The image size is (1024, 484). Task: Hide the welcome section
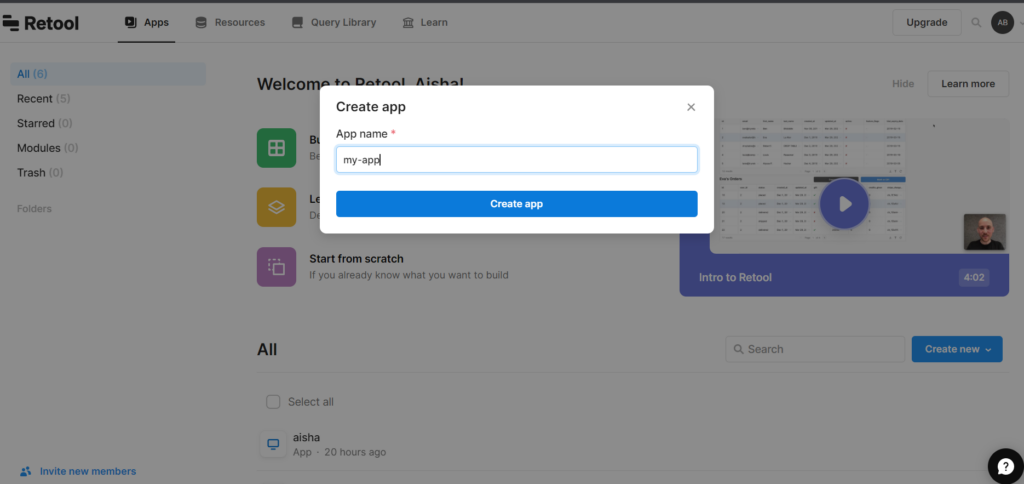click(903, 84)
